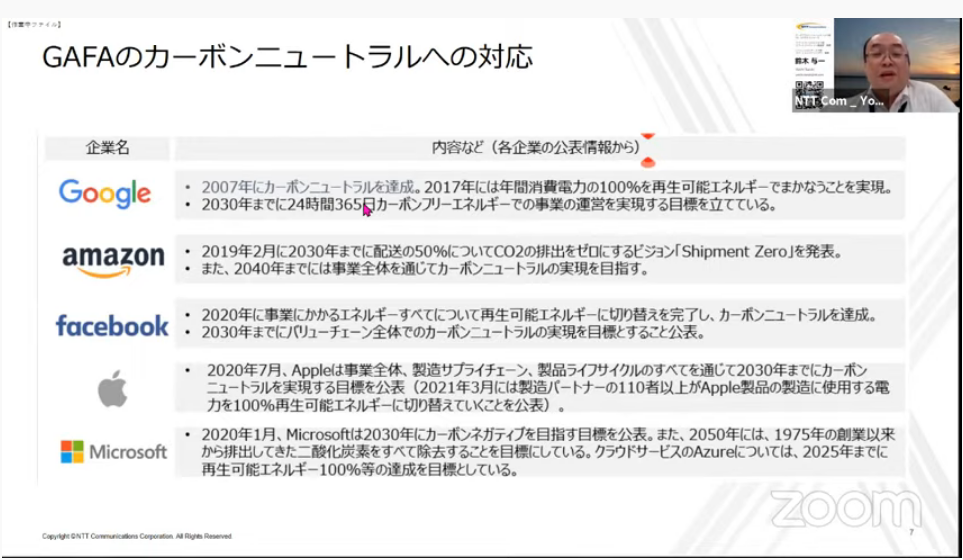The image size is (963, 560).
Task: Click Google's 2030年までに24時間365日 bullet line
Action: tap(488, 204)
